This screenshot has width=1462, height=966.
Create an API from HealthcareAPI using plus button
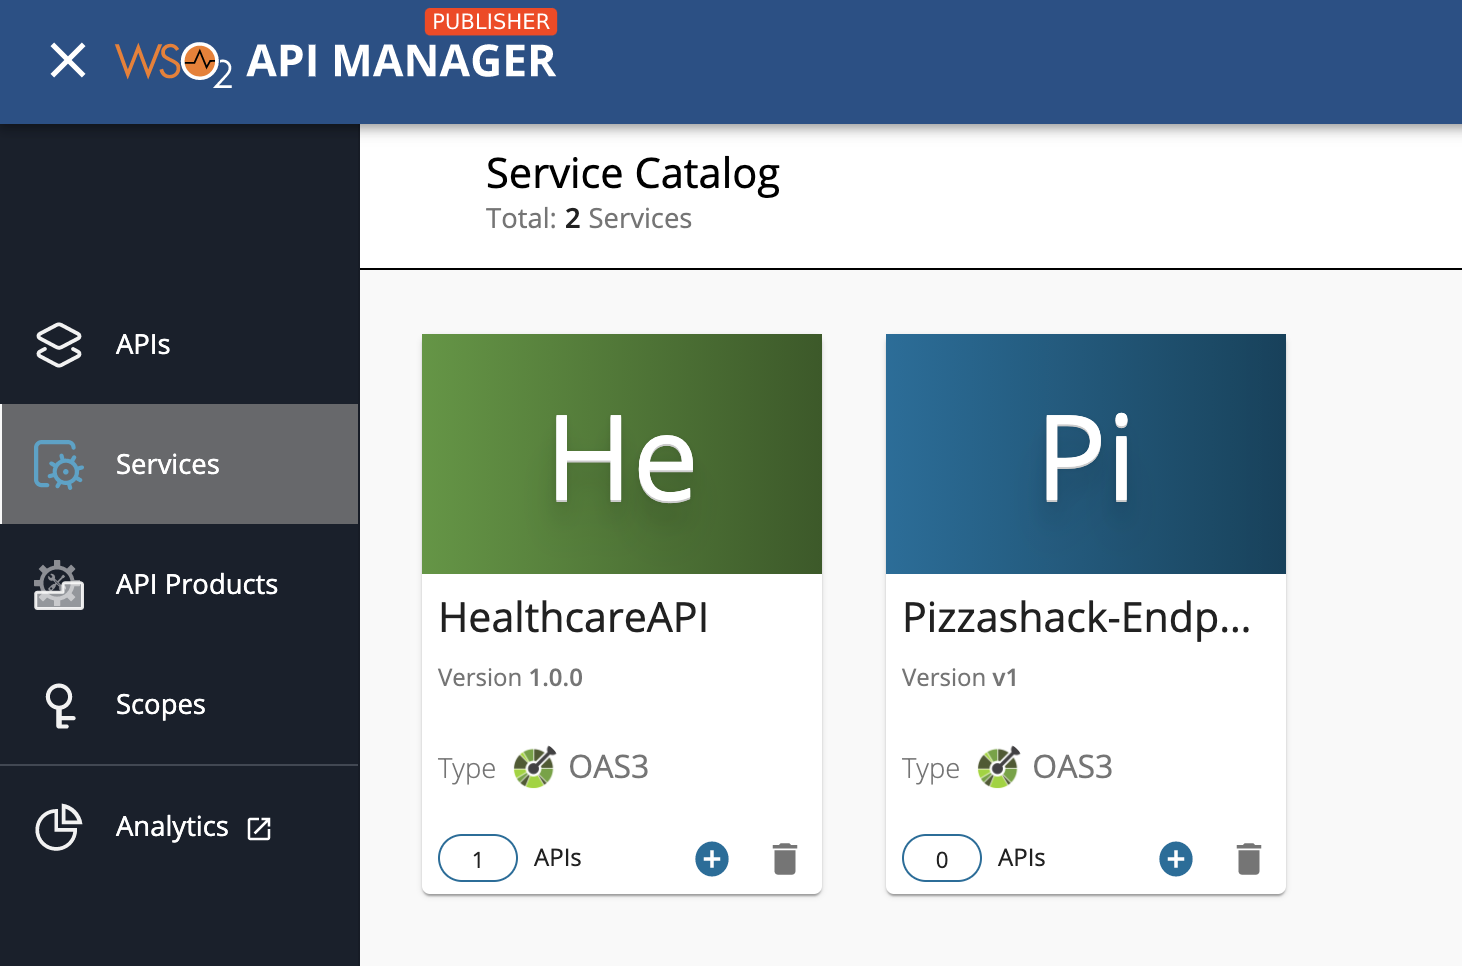711,858
